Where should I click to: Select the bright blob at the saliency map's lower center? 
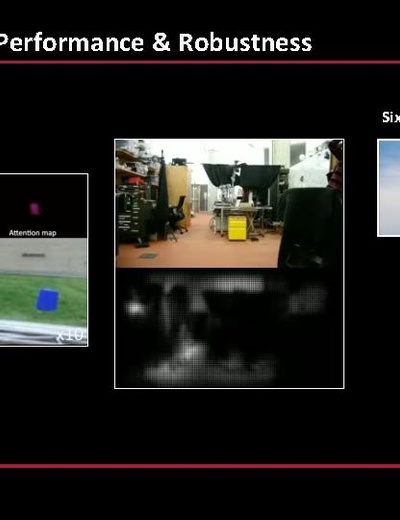[188, 352]
